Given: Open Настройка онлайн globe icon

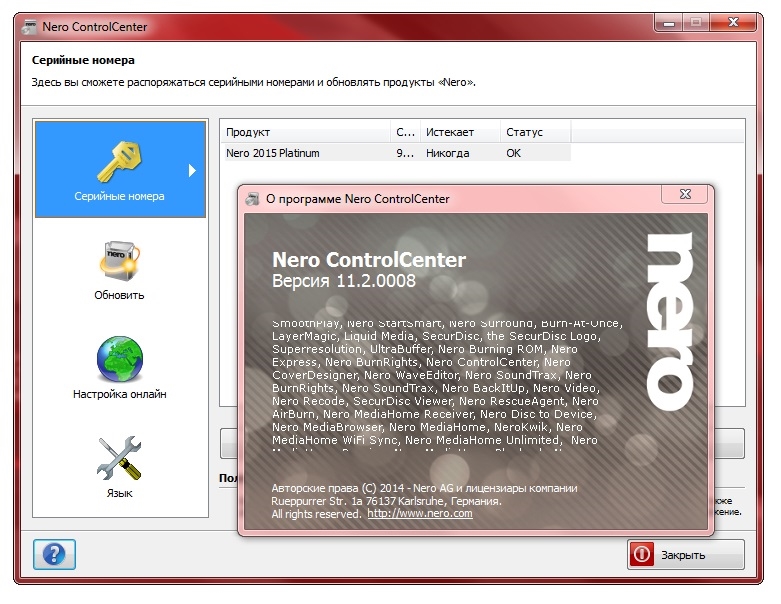Looking at the screenshot, I should click(x=120, y=359).
